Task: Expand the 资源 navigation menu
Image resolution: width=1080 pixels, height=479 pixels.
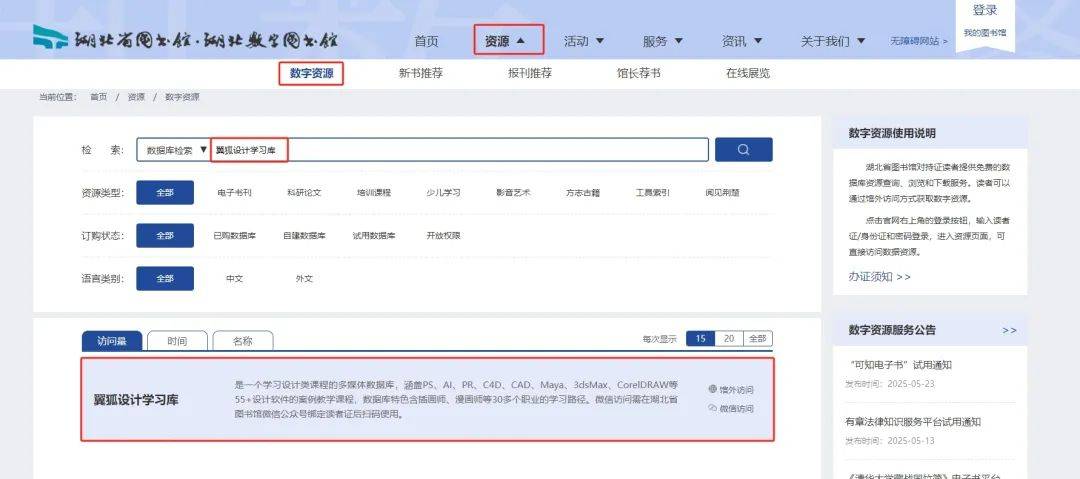Action: 505,41
